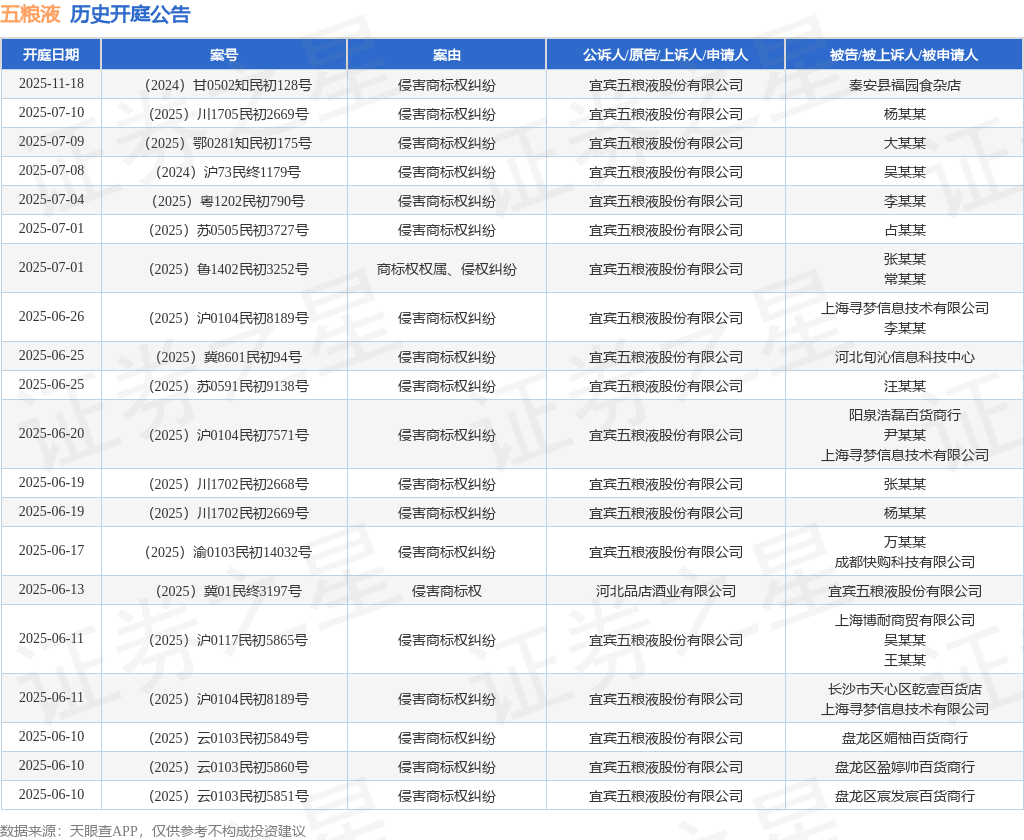Select the 案由 column header
The image size is (1024, 840).
[447, 55]
